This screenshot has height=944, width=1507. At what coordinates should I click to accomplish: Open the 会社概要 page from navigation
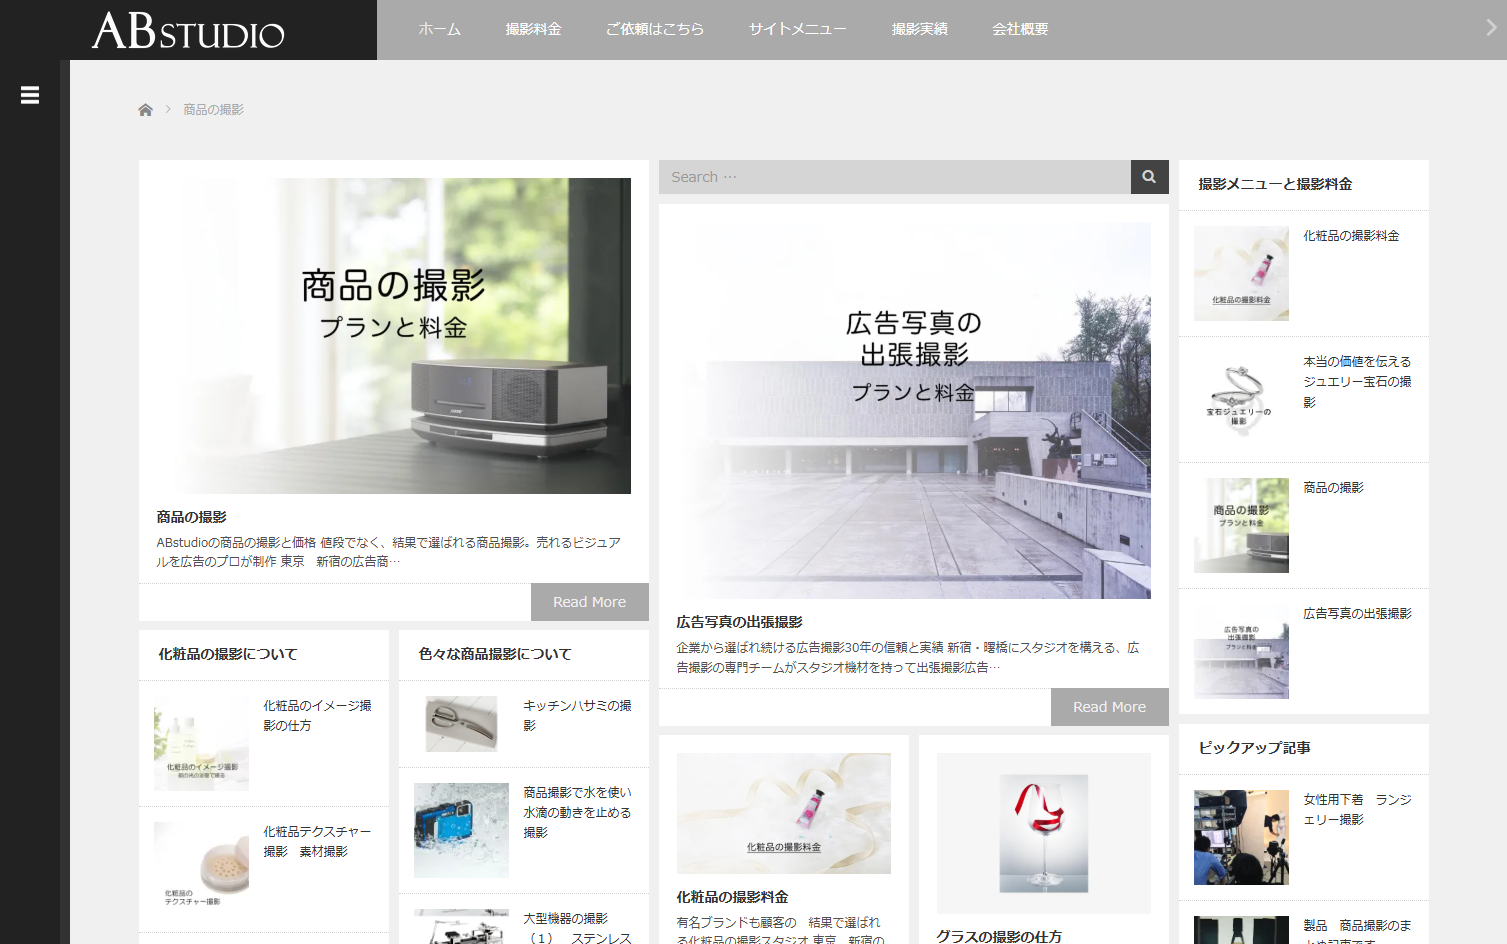(x=1019, y=29)
